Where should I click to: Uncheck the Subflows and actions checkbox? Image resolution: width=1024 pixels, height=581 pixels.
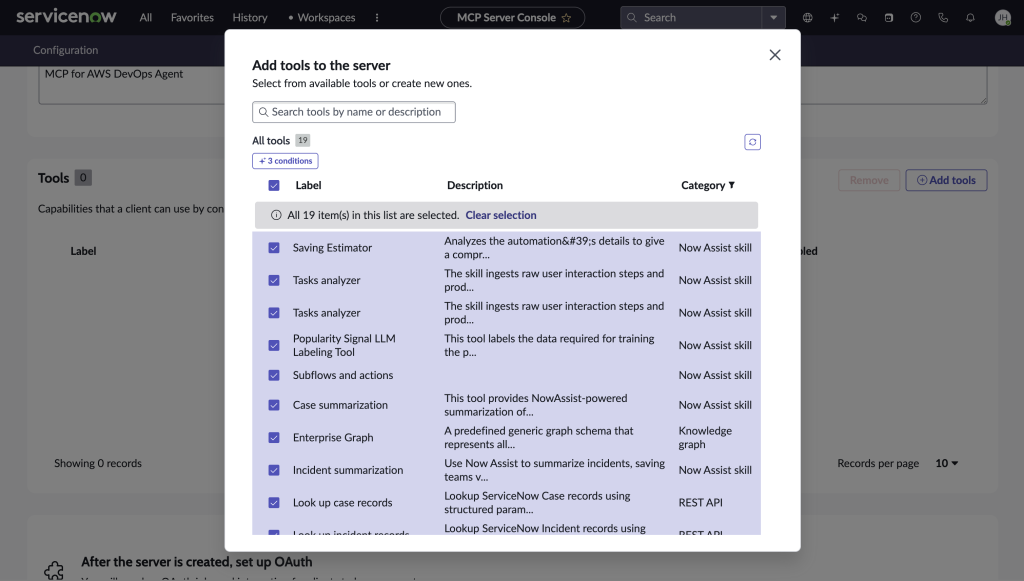(274, 375)
